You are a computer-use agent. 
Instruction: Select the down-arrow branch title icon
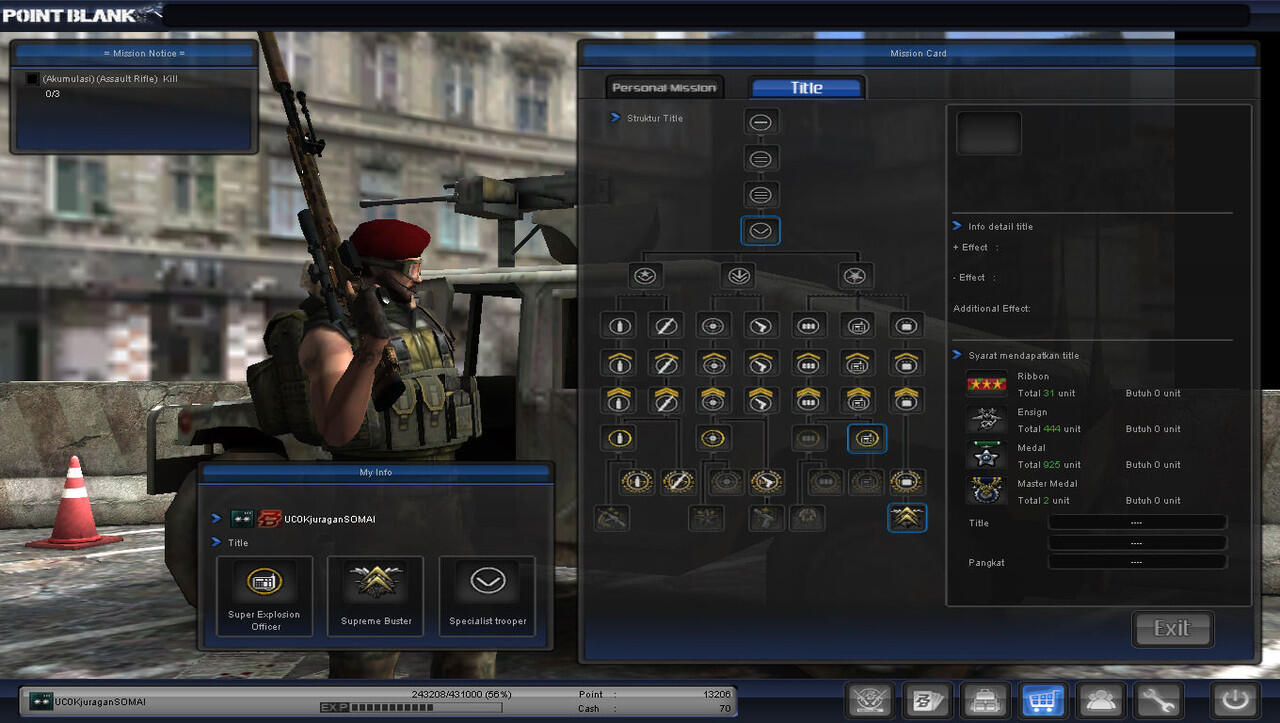click(739, 276)
